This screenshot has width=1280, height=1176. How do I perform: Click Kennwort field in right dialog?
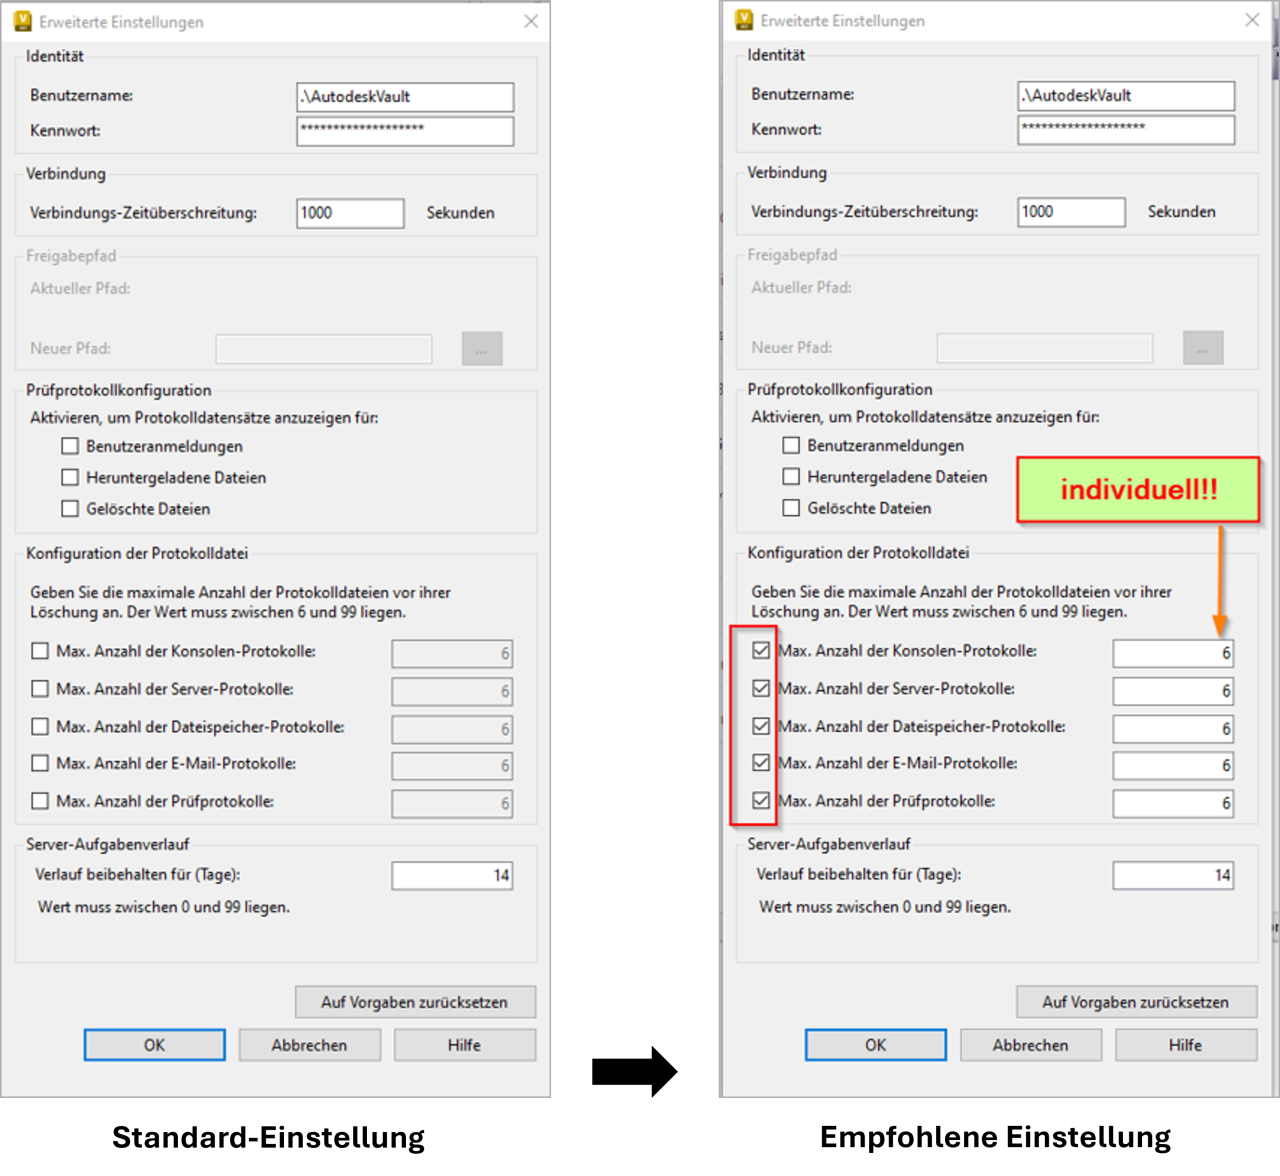(1126, 130)
